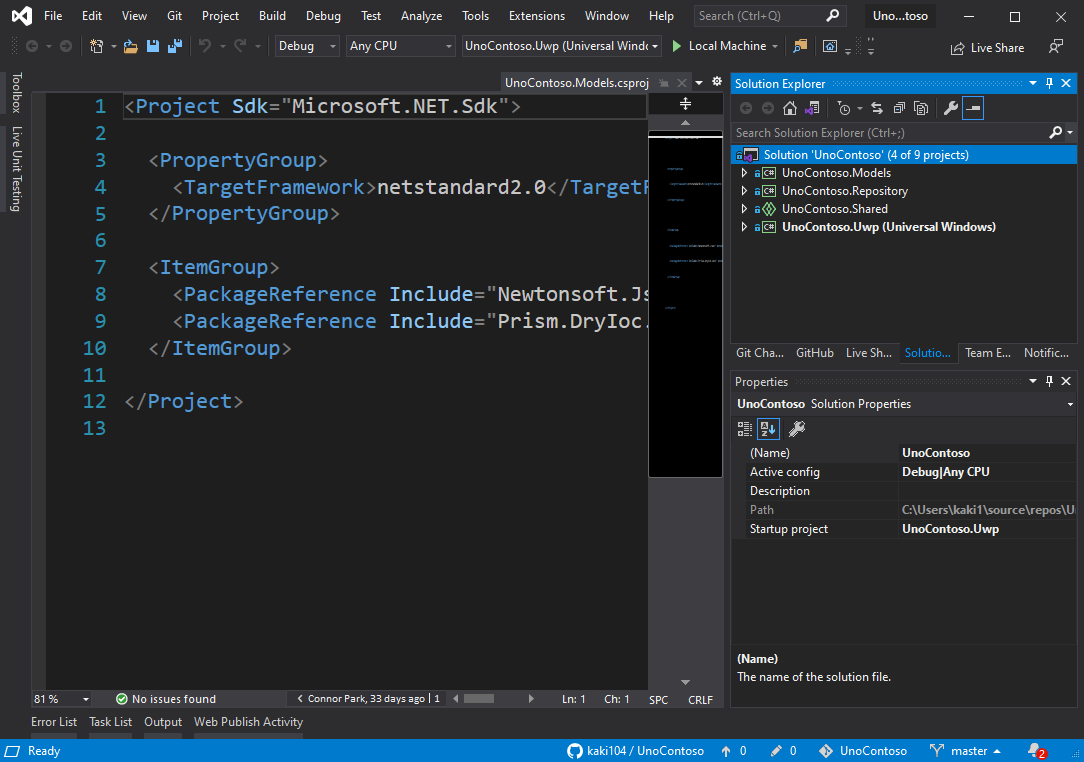Open the Any CPU platform dropdown

click(x=400, y=46)
